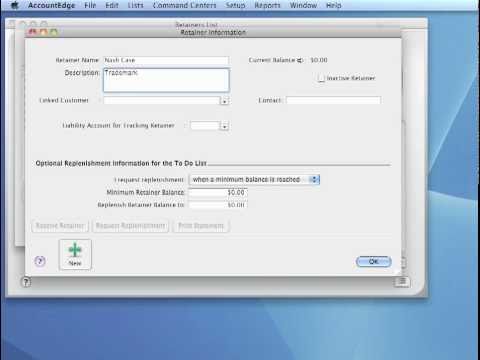Screen dimensions: 480x360
Task: Click the list icon in the Retainers List window
Action: (x=402, y=282)
